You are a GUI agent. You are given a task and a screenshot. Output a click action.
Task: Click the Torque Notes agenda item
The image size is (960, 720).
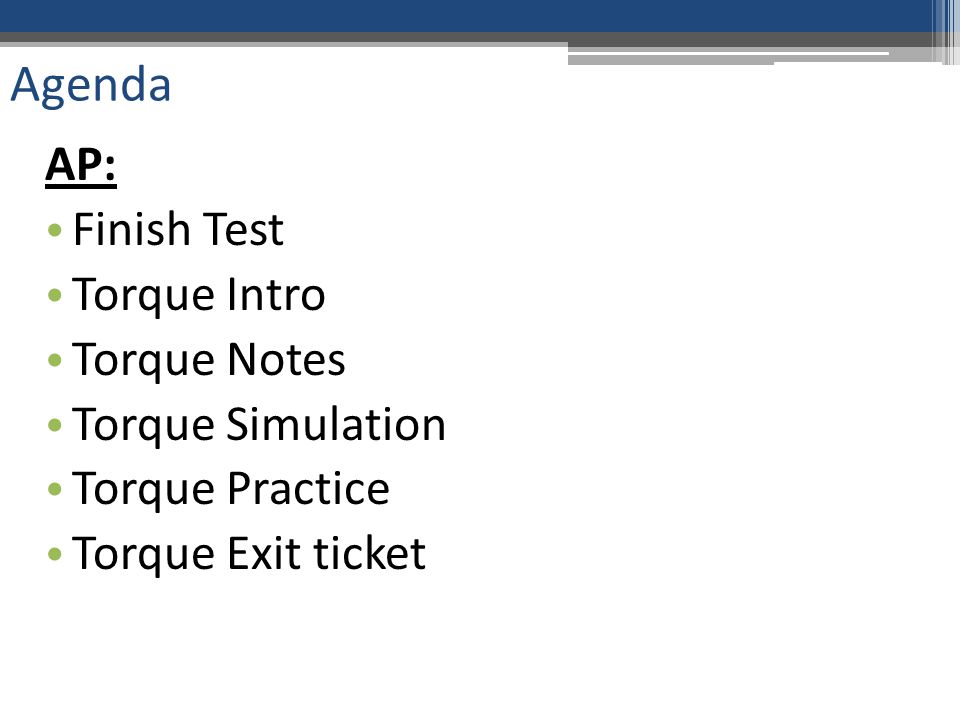pos(209,360)
